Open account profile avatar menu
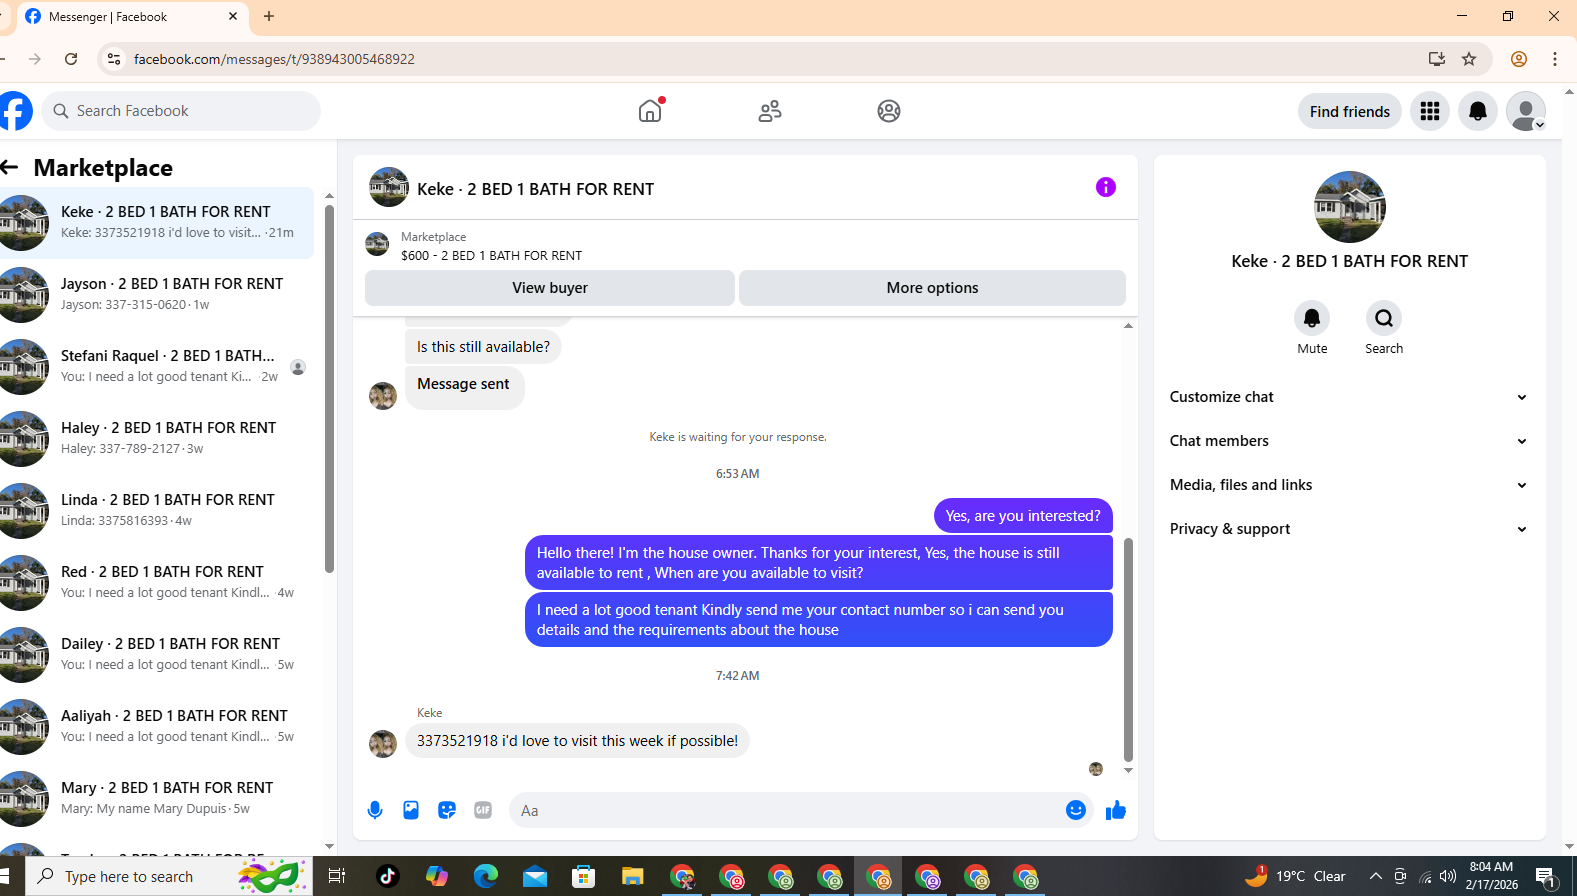 click(x=1526, y=111)
